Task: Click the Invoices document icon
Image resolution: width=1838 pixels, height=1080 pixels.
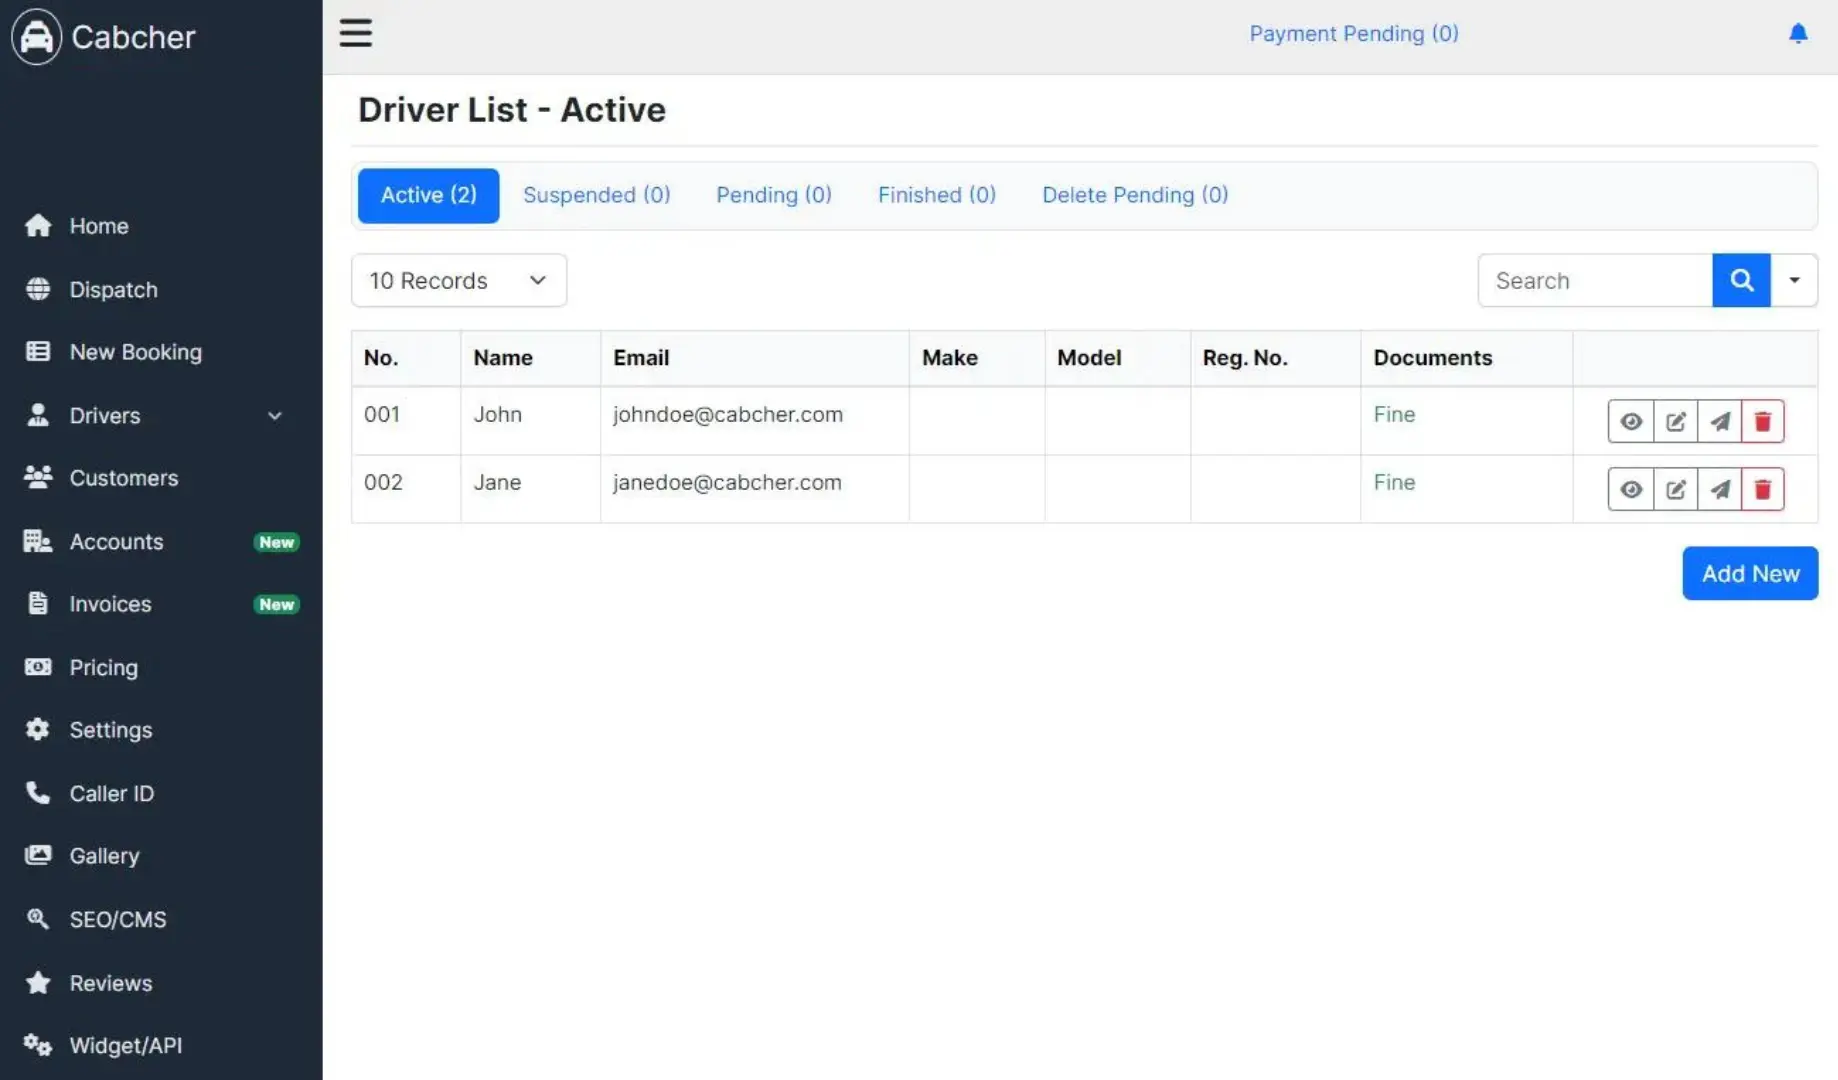Action: tap(38, 604)
